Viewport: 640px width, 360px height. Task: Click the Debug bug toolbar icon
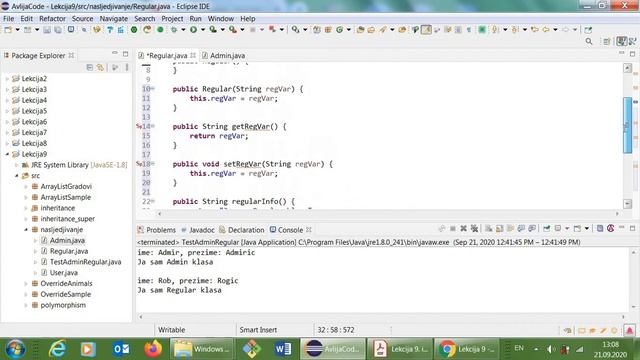point(174,30)
